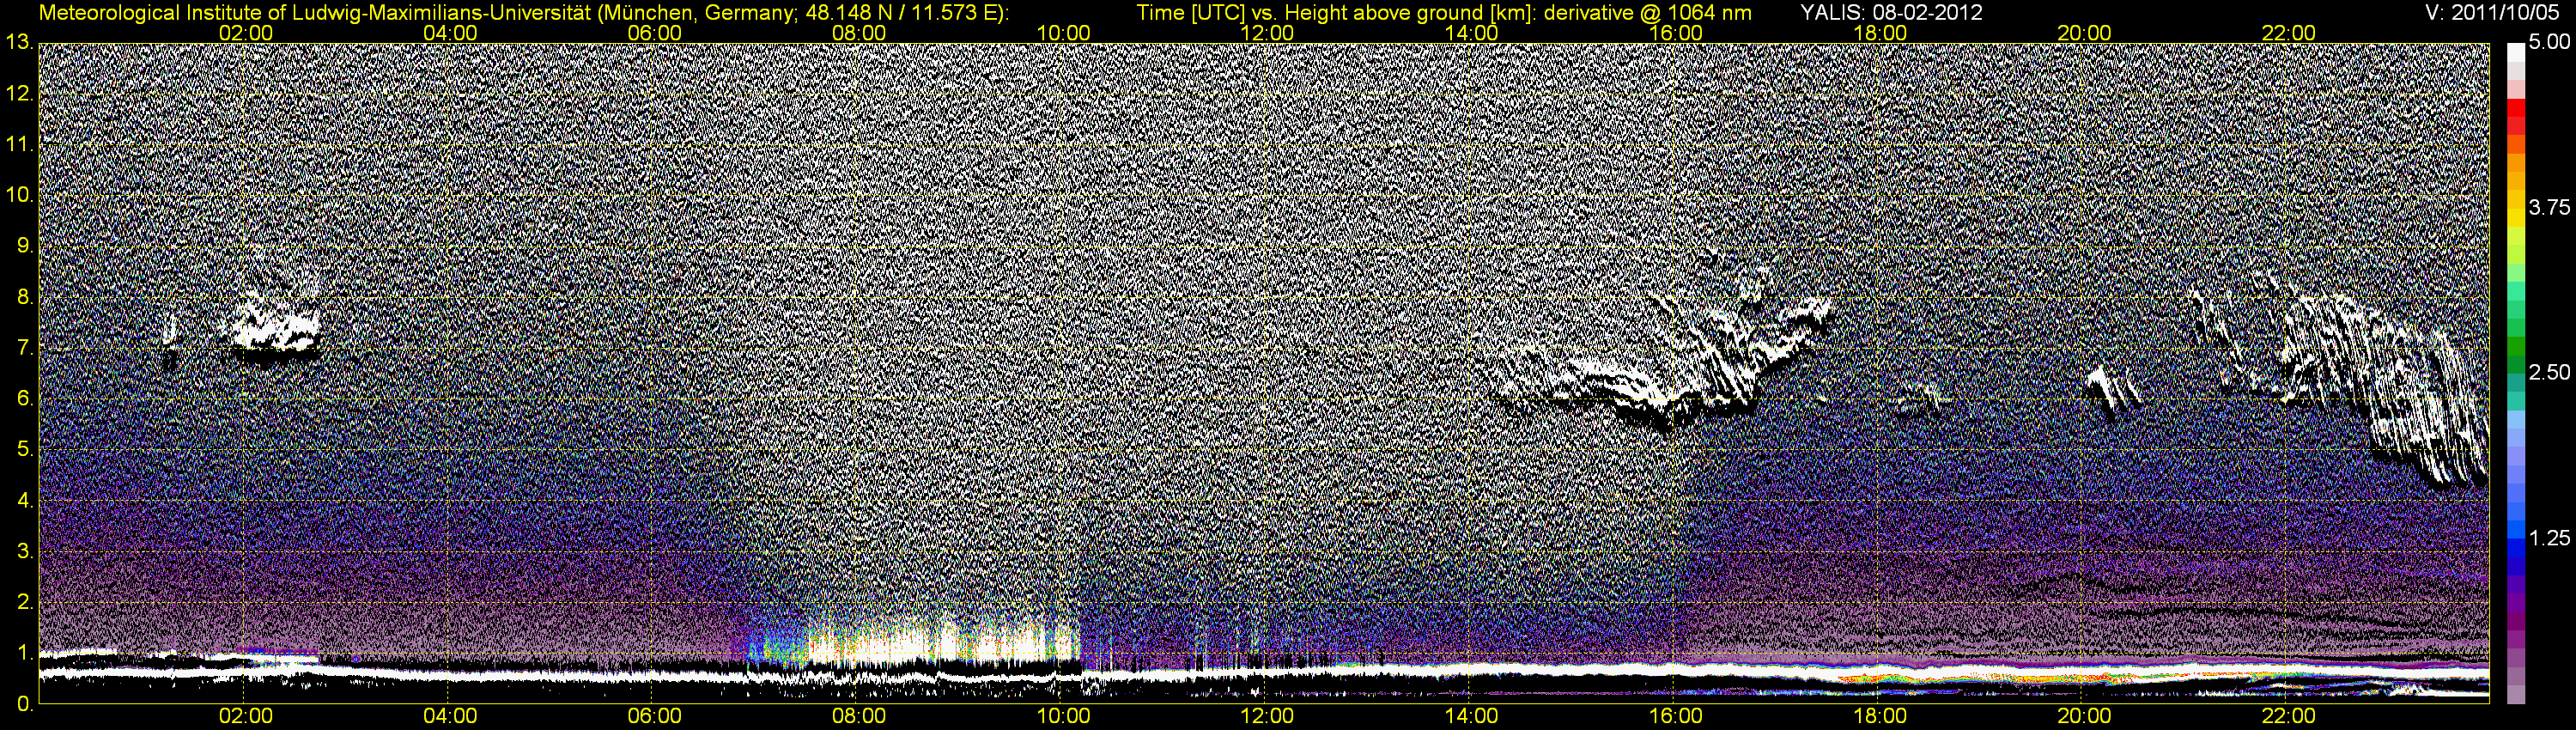Click the 5.00 value on the color scale

pyautogui.click(x=2549, y=43)
